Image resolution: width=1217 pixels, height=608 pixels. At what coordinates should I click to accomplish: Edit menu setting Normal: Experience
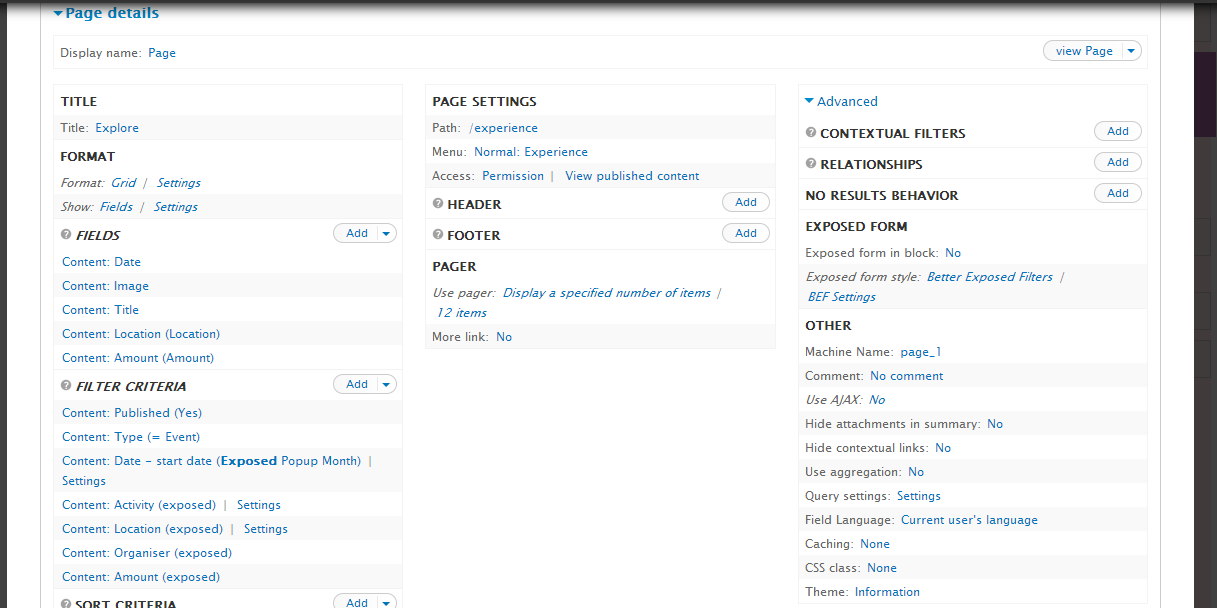pyautogui.click(x=531, y=152)
